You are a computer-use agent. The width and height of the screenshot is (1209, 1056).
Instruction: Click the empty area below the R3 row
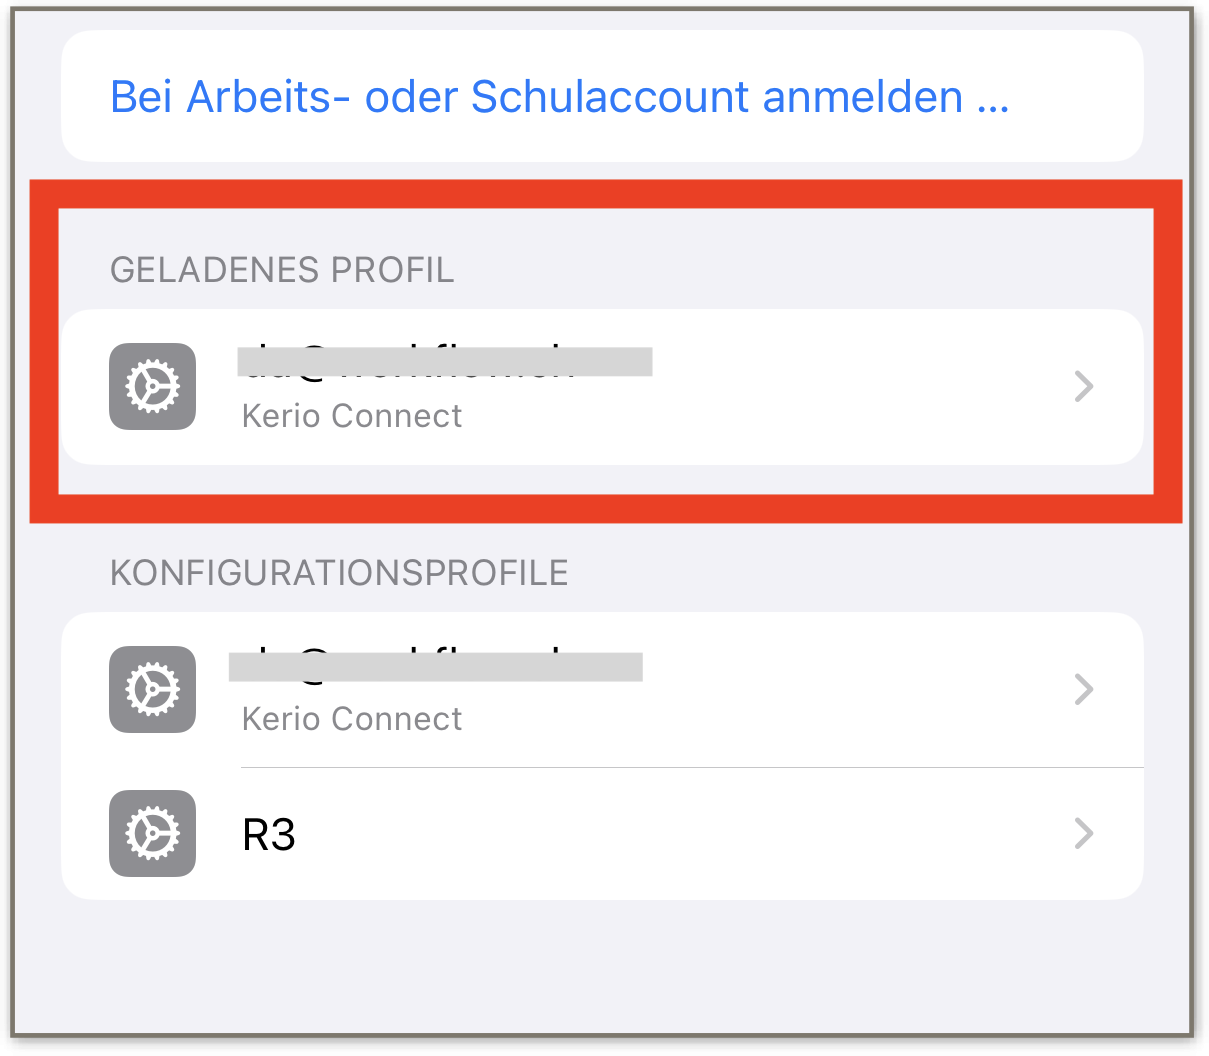pos(602,965)
